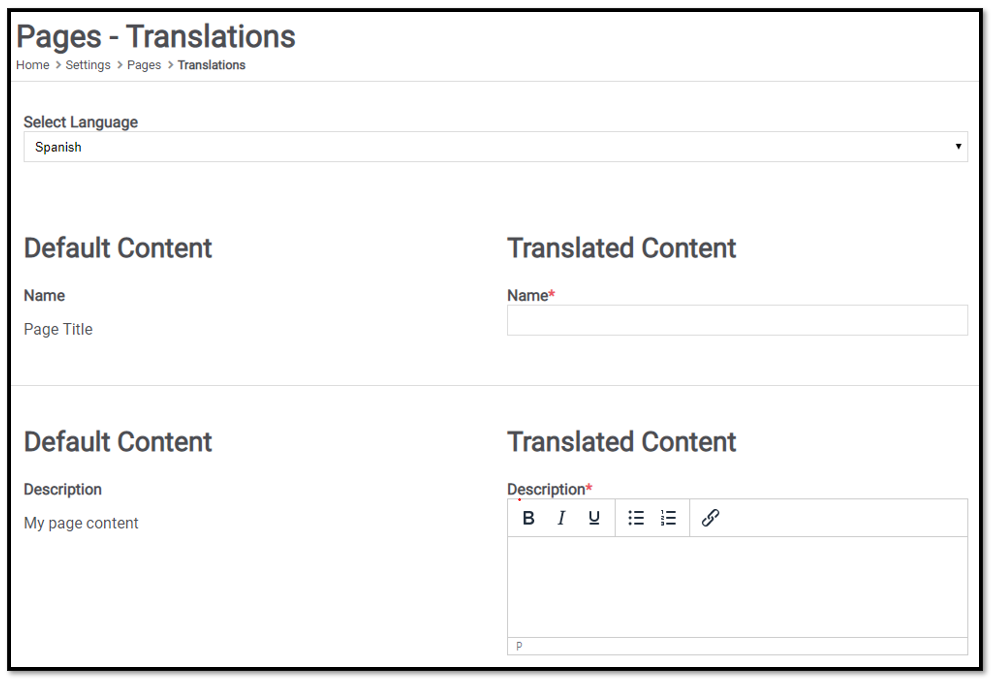994x686 pixels.
Task: Insert a bulleted list
Action: 636,518
